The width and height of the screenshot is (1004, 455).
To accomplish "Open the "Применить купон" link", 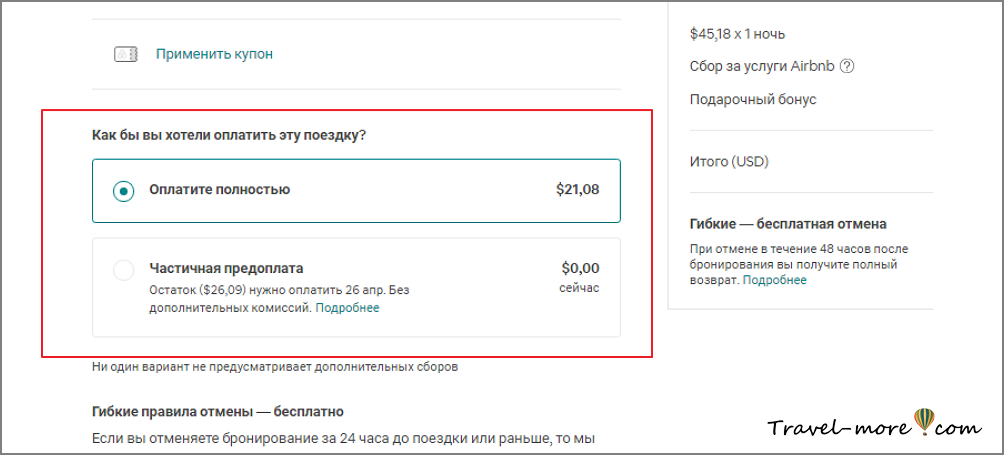I will click(214, 54).
